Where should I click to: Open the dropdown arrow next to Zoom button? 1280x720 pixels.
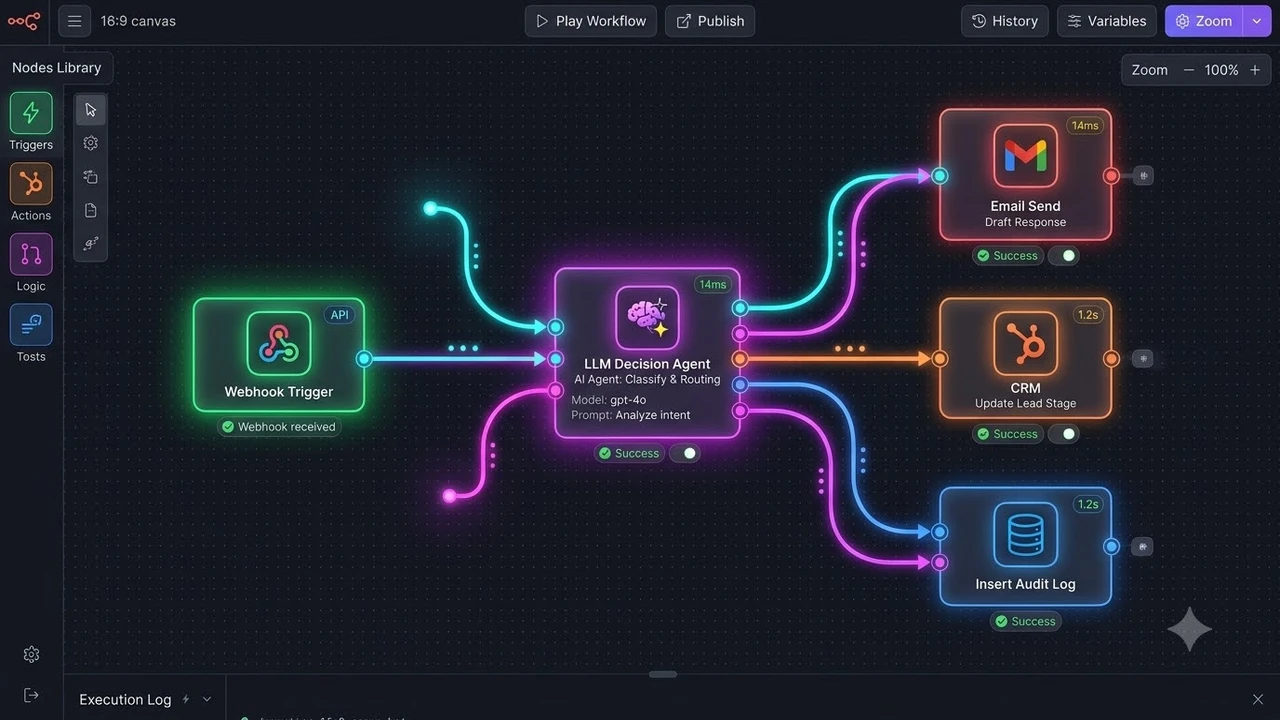tap(1257, 21)
